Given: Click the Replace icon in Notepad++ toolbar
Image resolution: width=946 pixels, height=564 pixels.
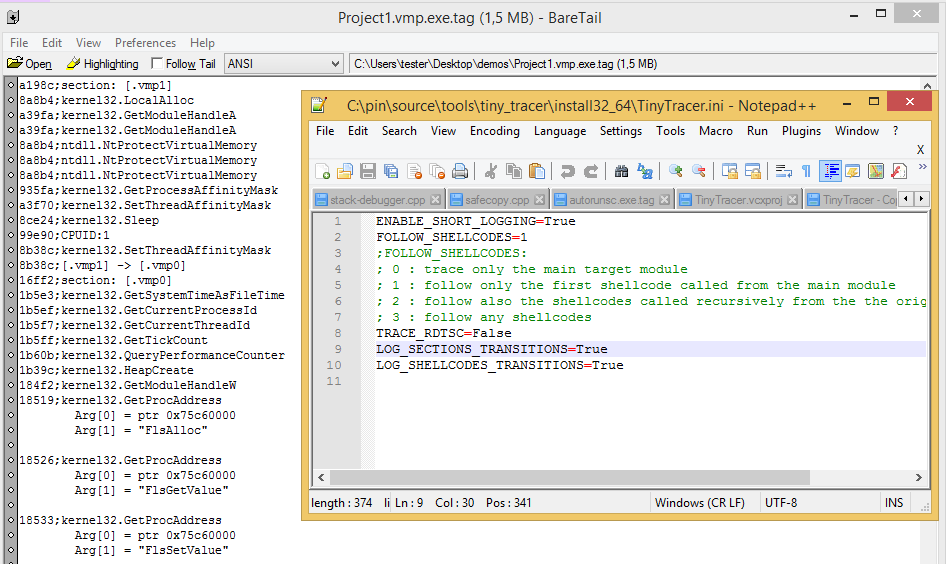Looking at the screenshot, I should 645,171.
